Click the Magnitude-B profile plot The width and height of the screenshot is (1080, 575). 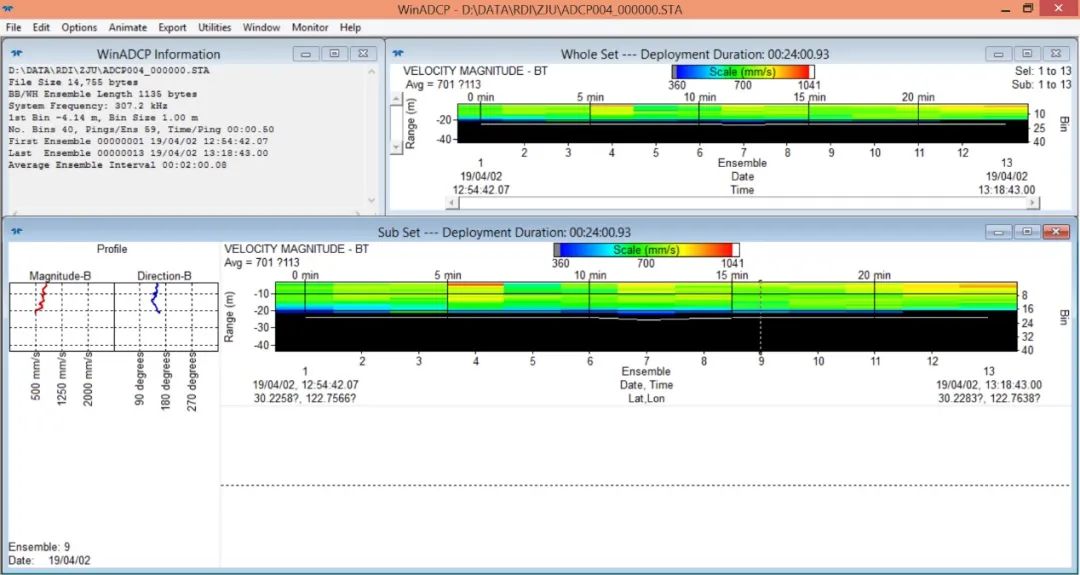[x=61, y=315]
